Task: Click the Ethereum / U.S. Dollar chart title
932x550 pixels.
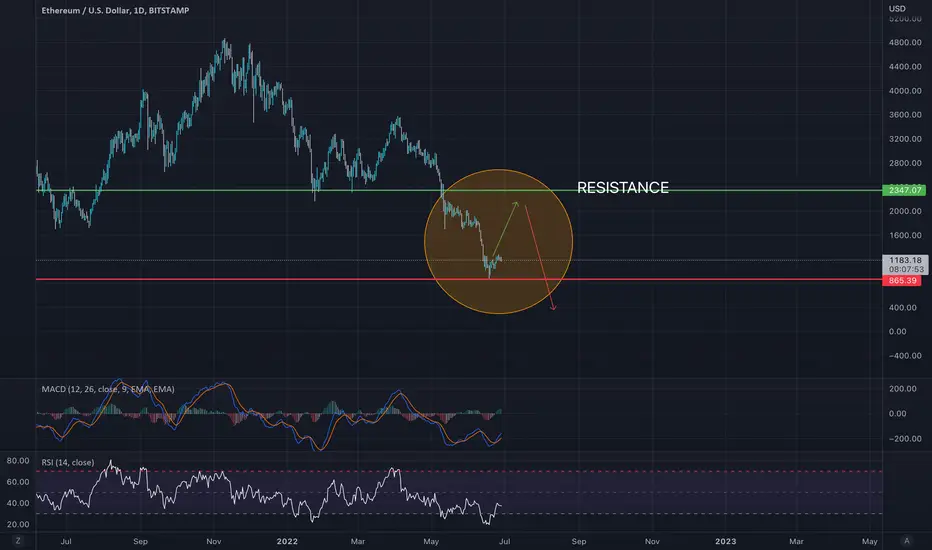Action: [115, 11]
